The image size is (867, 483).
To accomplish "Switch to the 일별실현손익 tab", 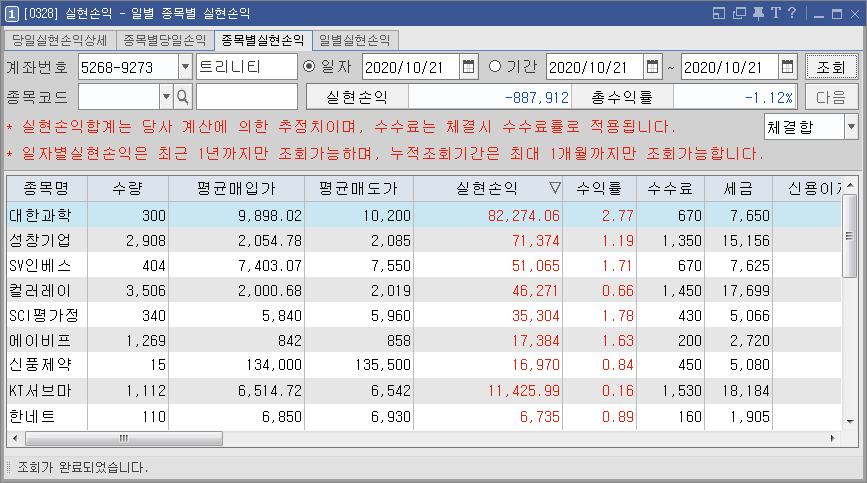I will pos(355,40).
